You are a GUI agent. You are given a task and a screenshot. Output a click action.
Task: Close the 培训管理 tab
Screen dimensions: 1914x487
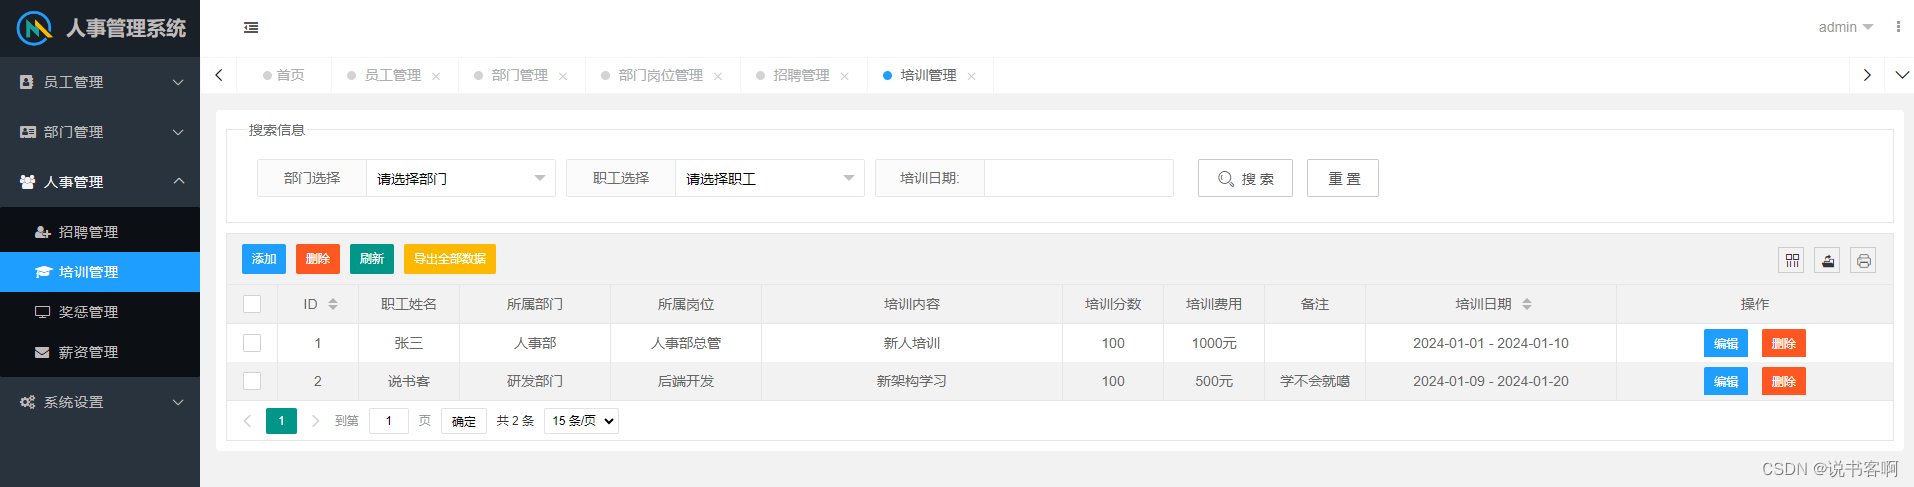pyautogui.click(x=971, y=76)
